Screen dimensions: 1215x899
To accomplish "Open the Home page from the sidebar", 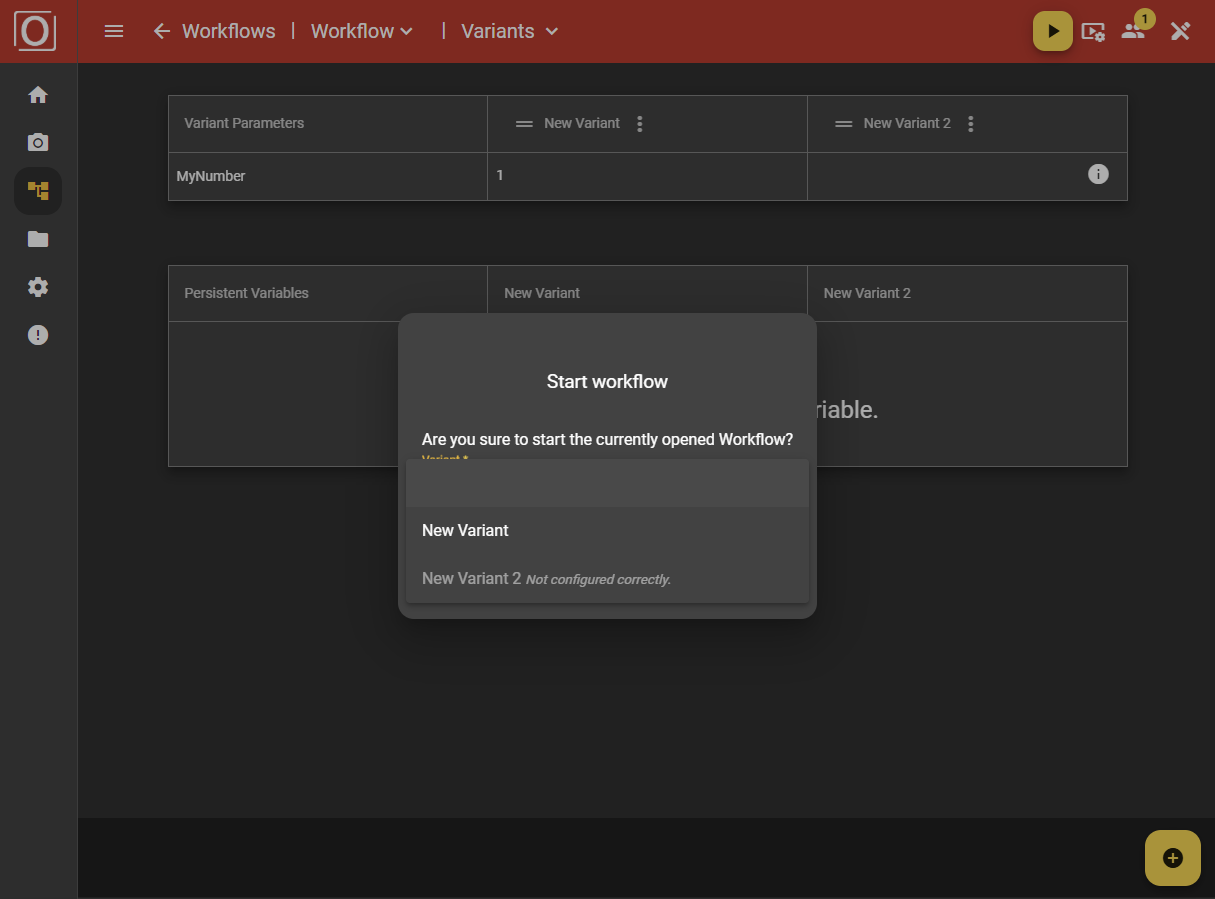I will click(x=37, y=94).
